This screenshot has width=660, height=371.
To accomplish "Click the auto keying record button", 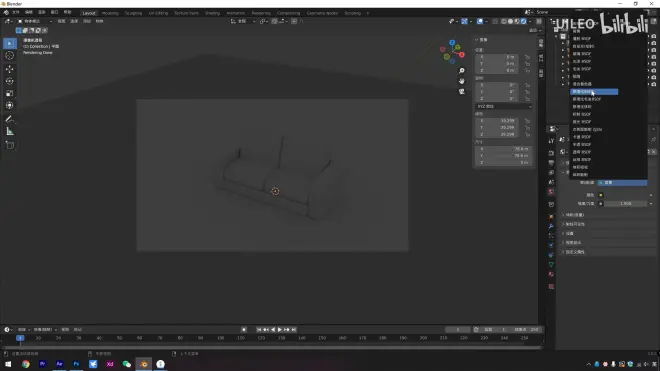I will 244,330.
